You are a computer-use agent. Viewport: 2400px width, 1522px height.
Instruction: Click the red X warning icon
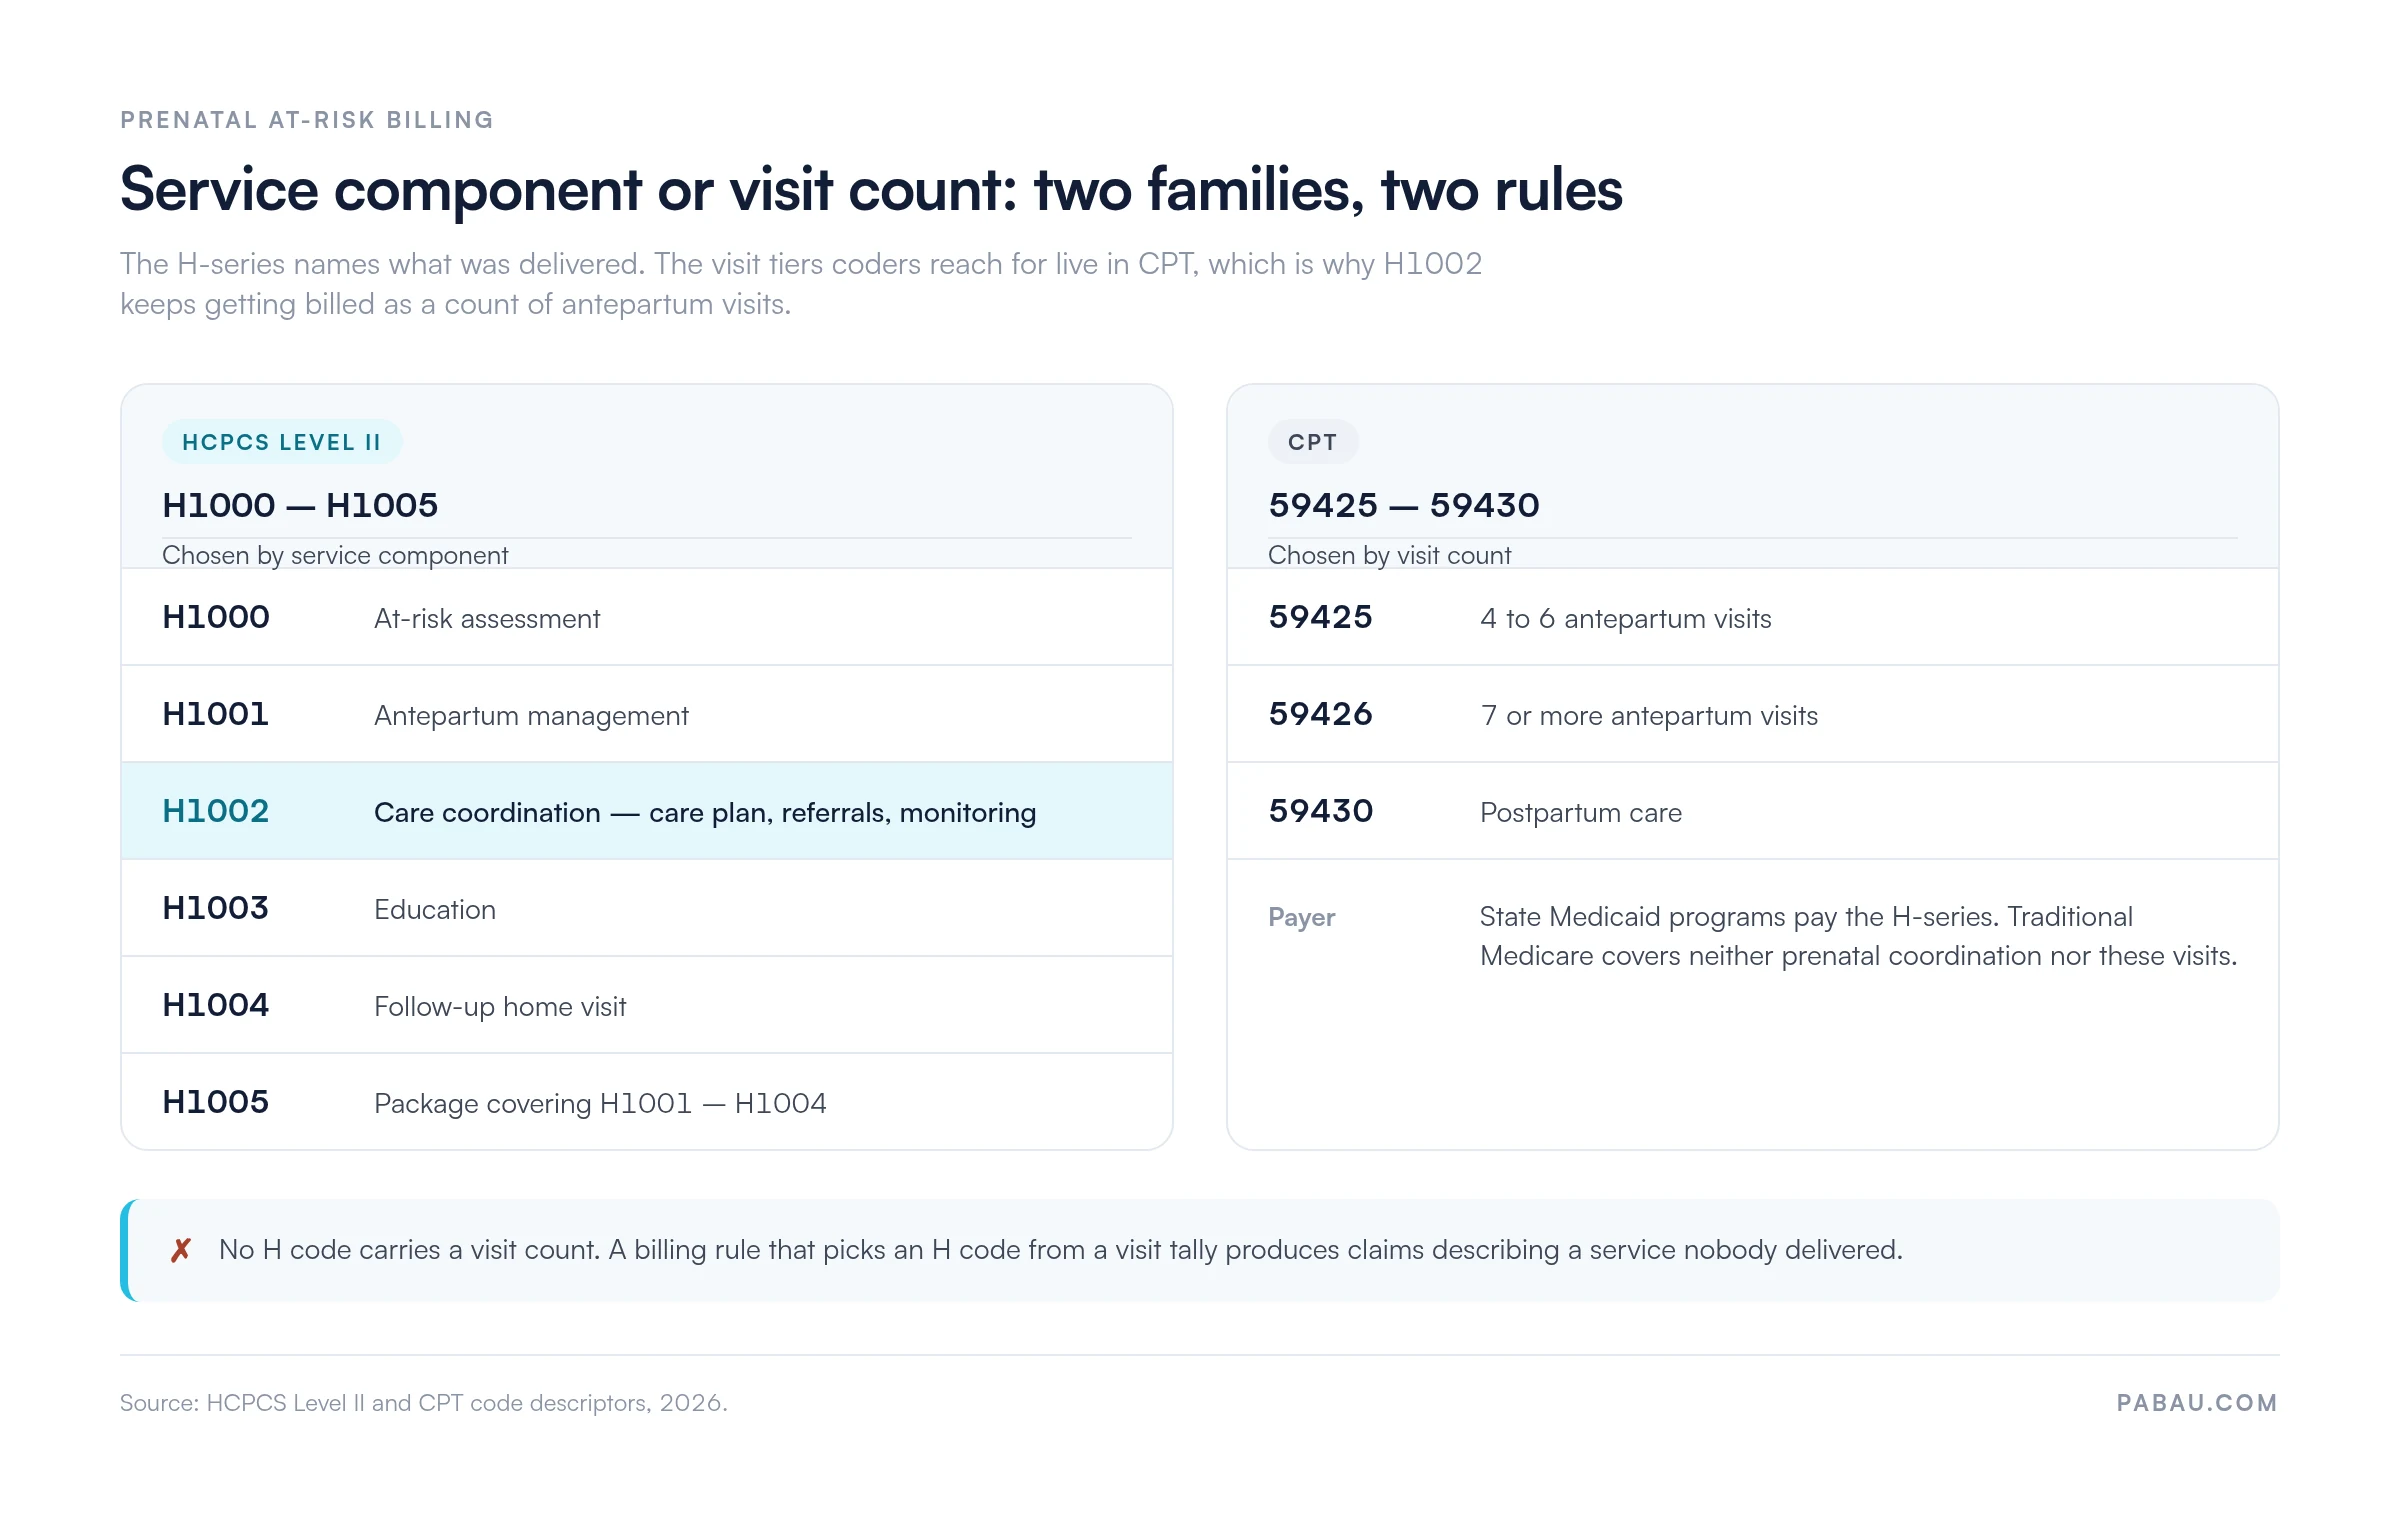tap(181, 1250)
